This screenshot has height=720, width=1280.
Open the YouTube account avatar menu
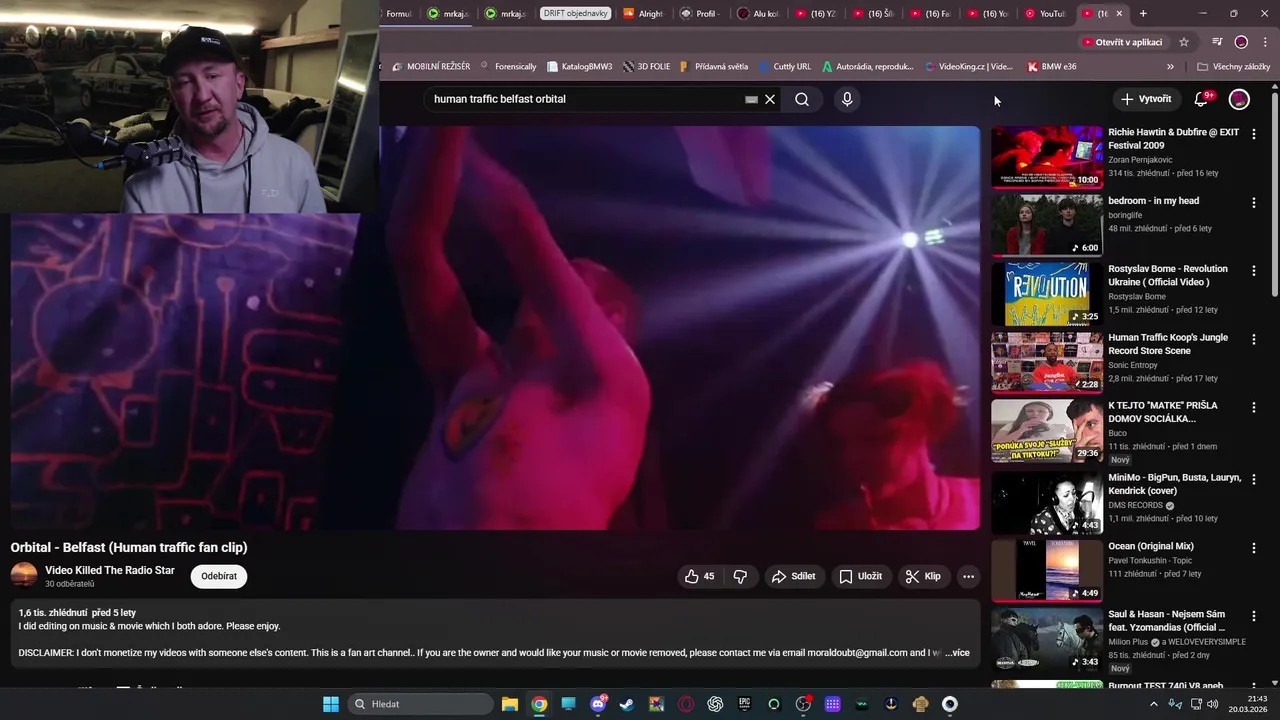(1239, 99)
